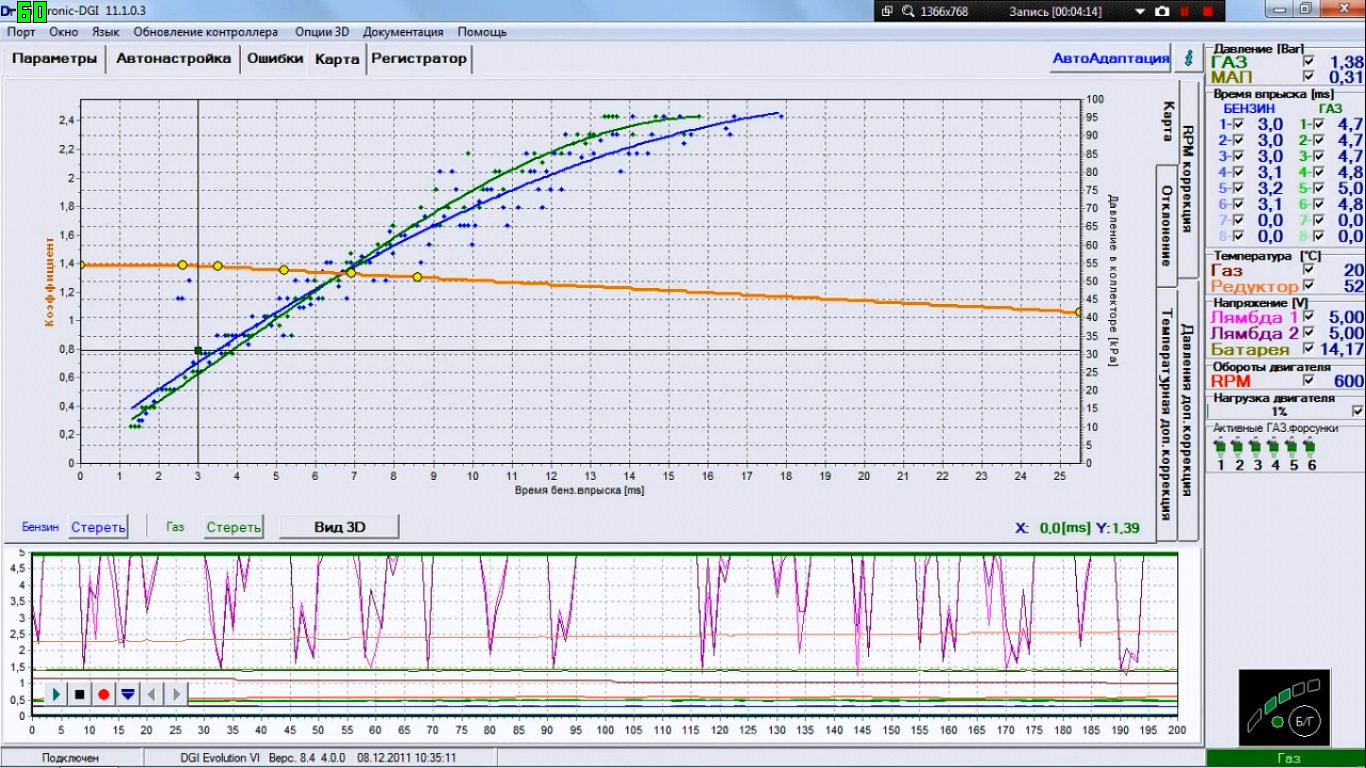1366x768 pixels.
Task: Open the recorder bar dropdown arrow
Action: [1138, 11]
